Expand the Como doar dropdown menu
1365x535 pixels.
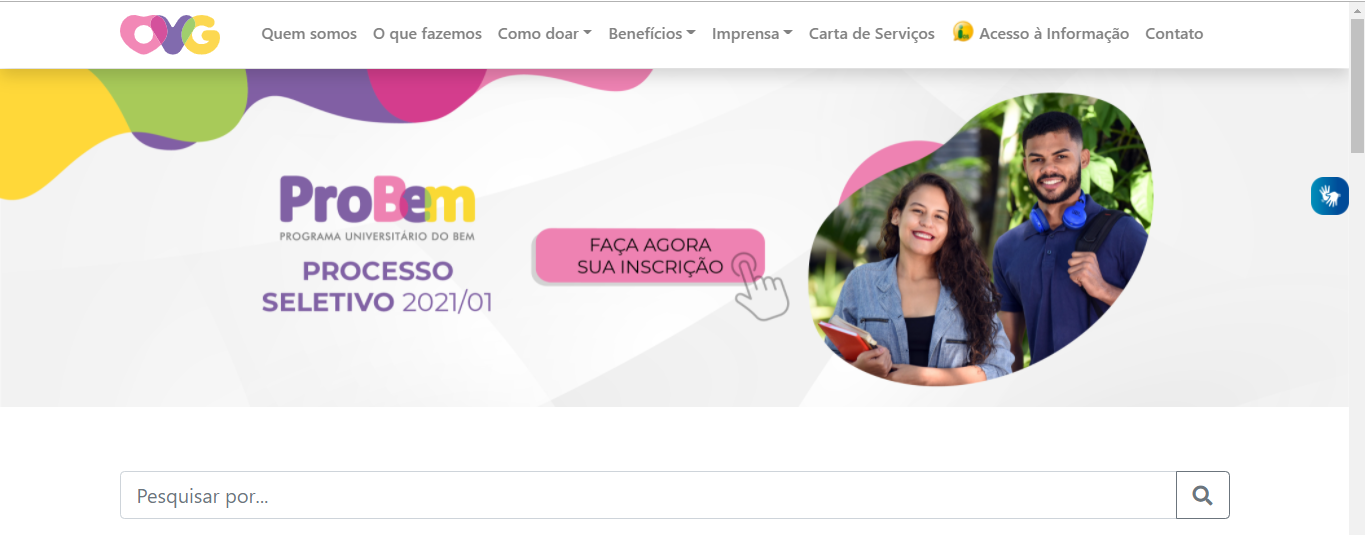click(x=545, y=33)
